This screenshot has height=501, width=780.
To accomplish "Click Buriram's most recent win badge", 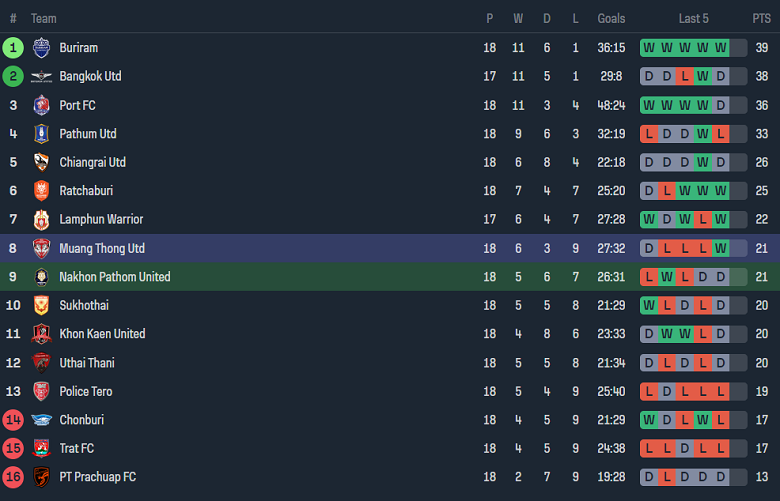I will (x=721, y=48).
